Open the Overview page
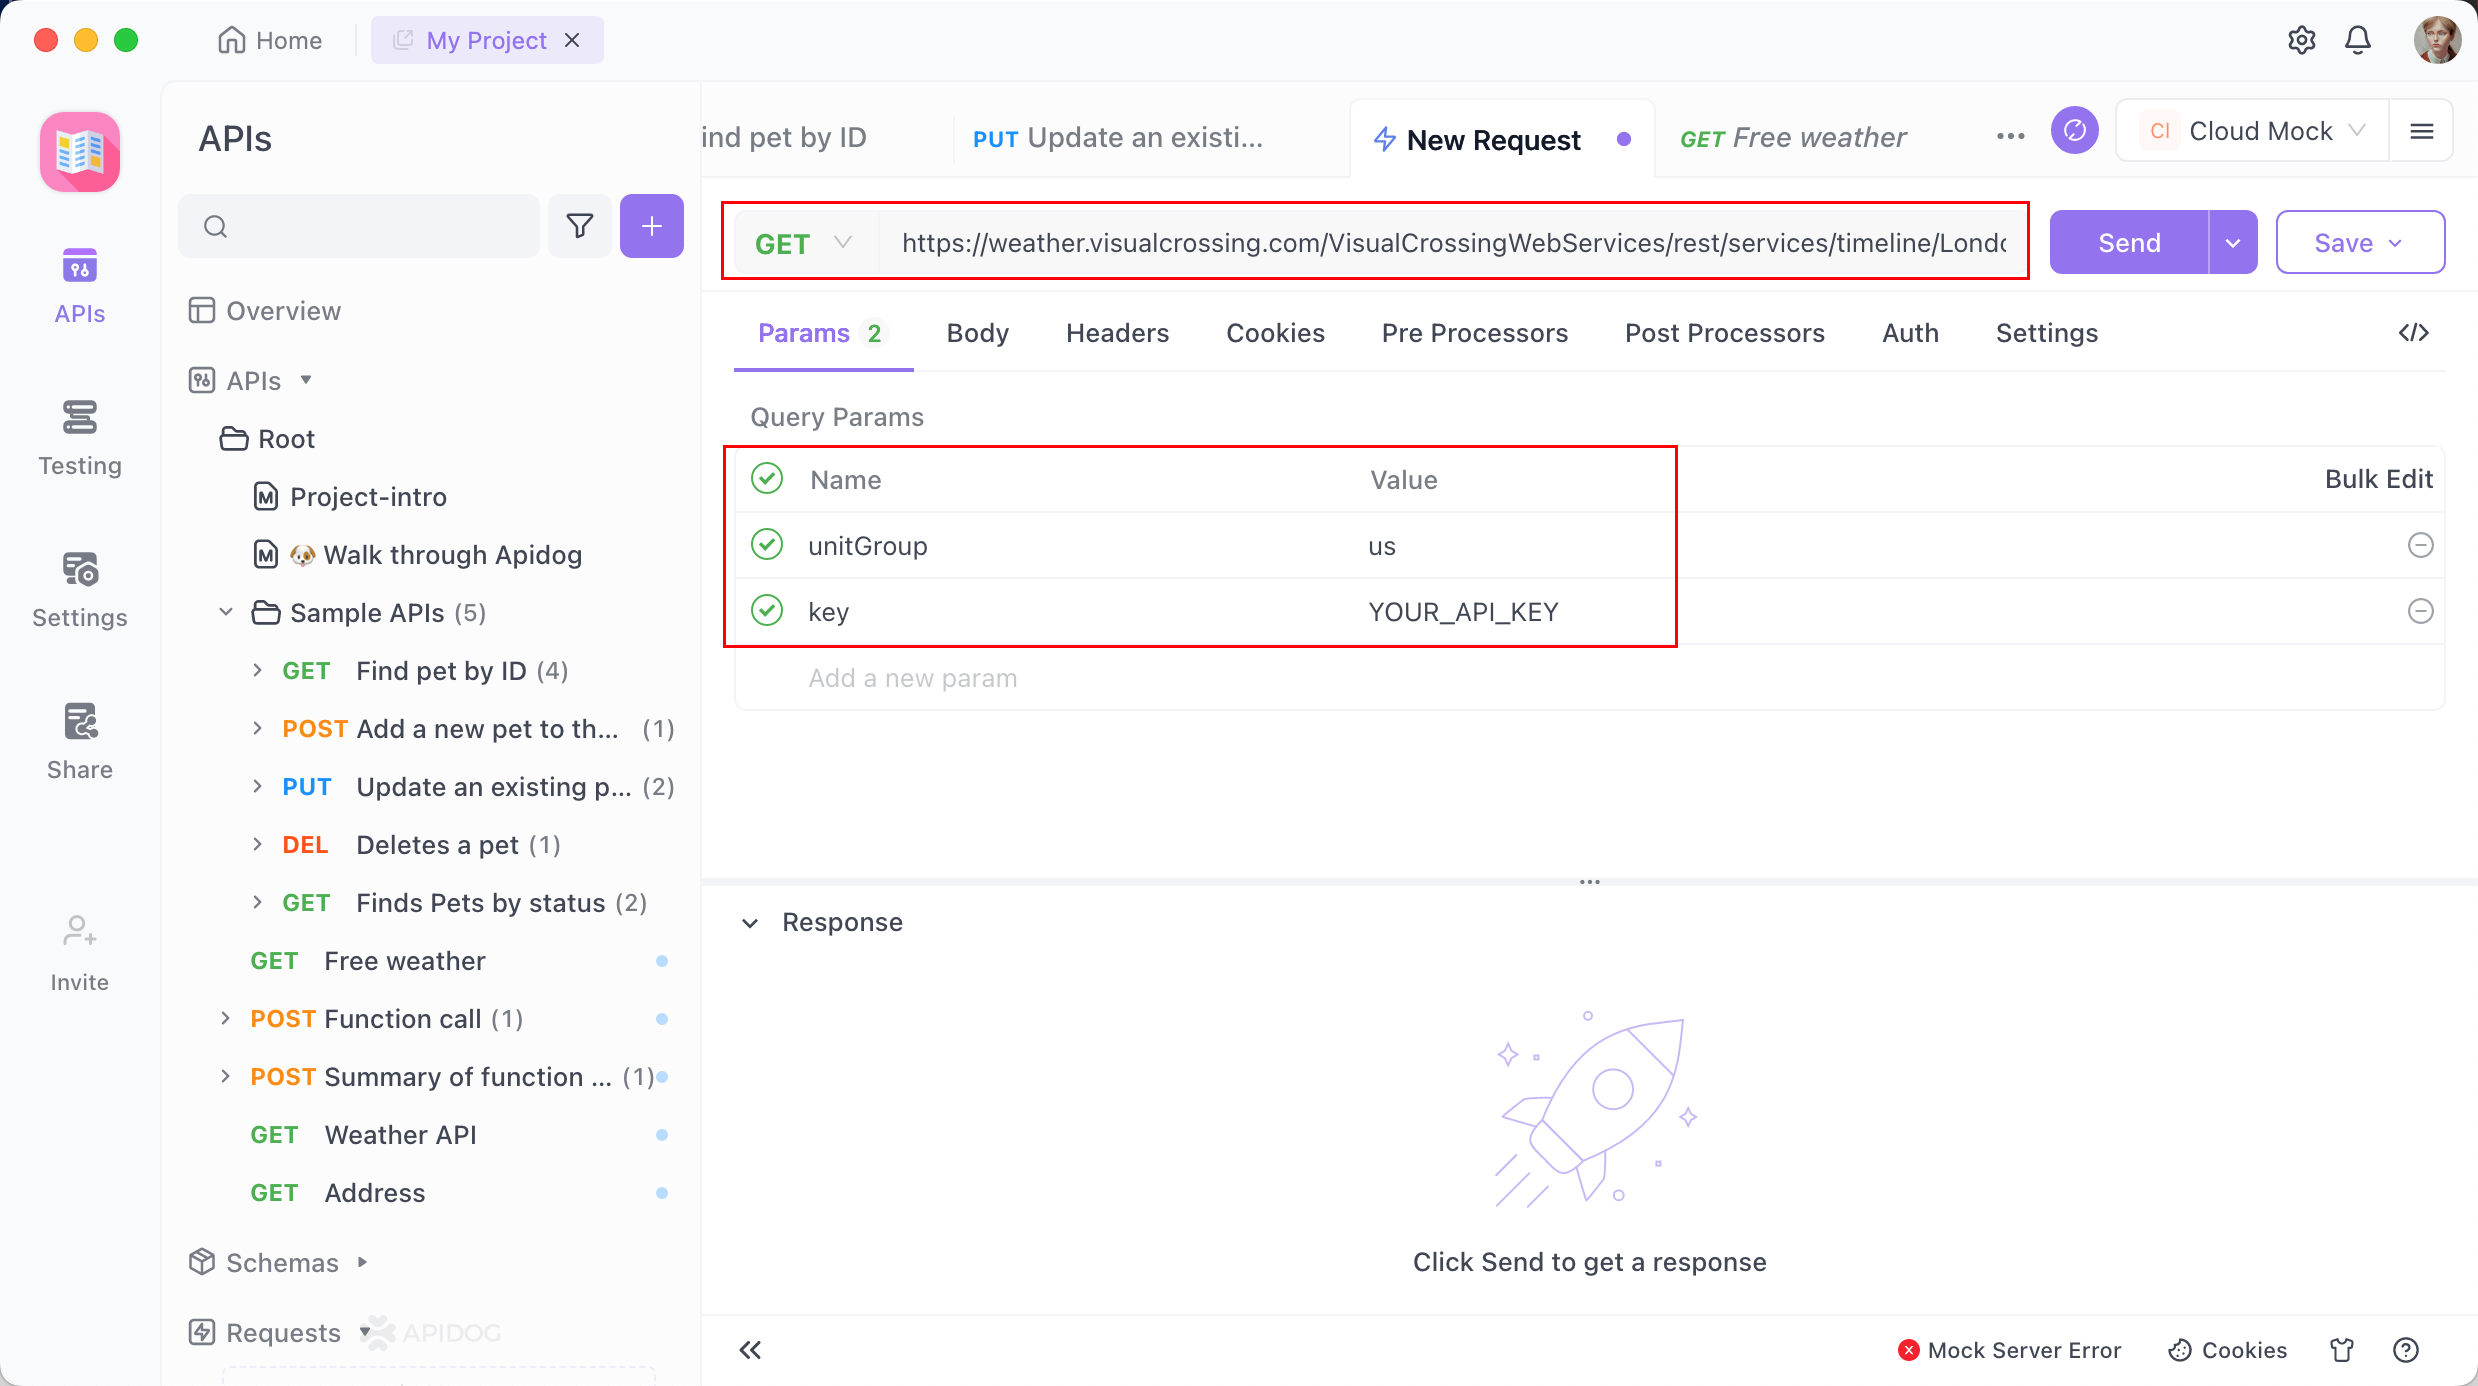 tap(265, 311)
